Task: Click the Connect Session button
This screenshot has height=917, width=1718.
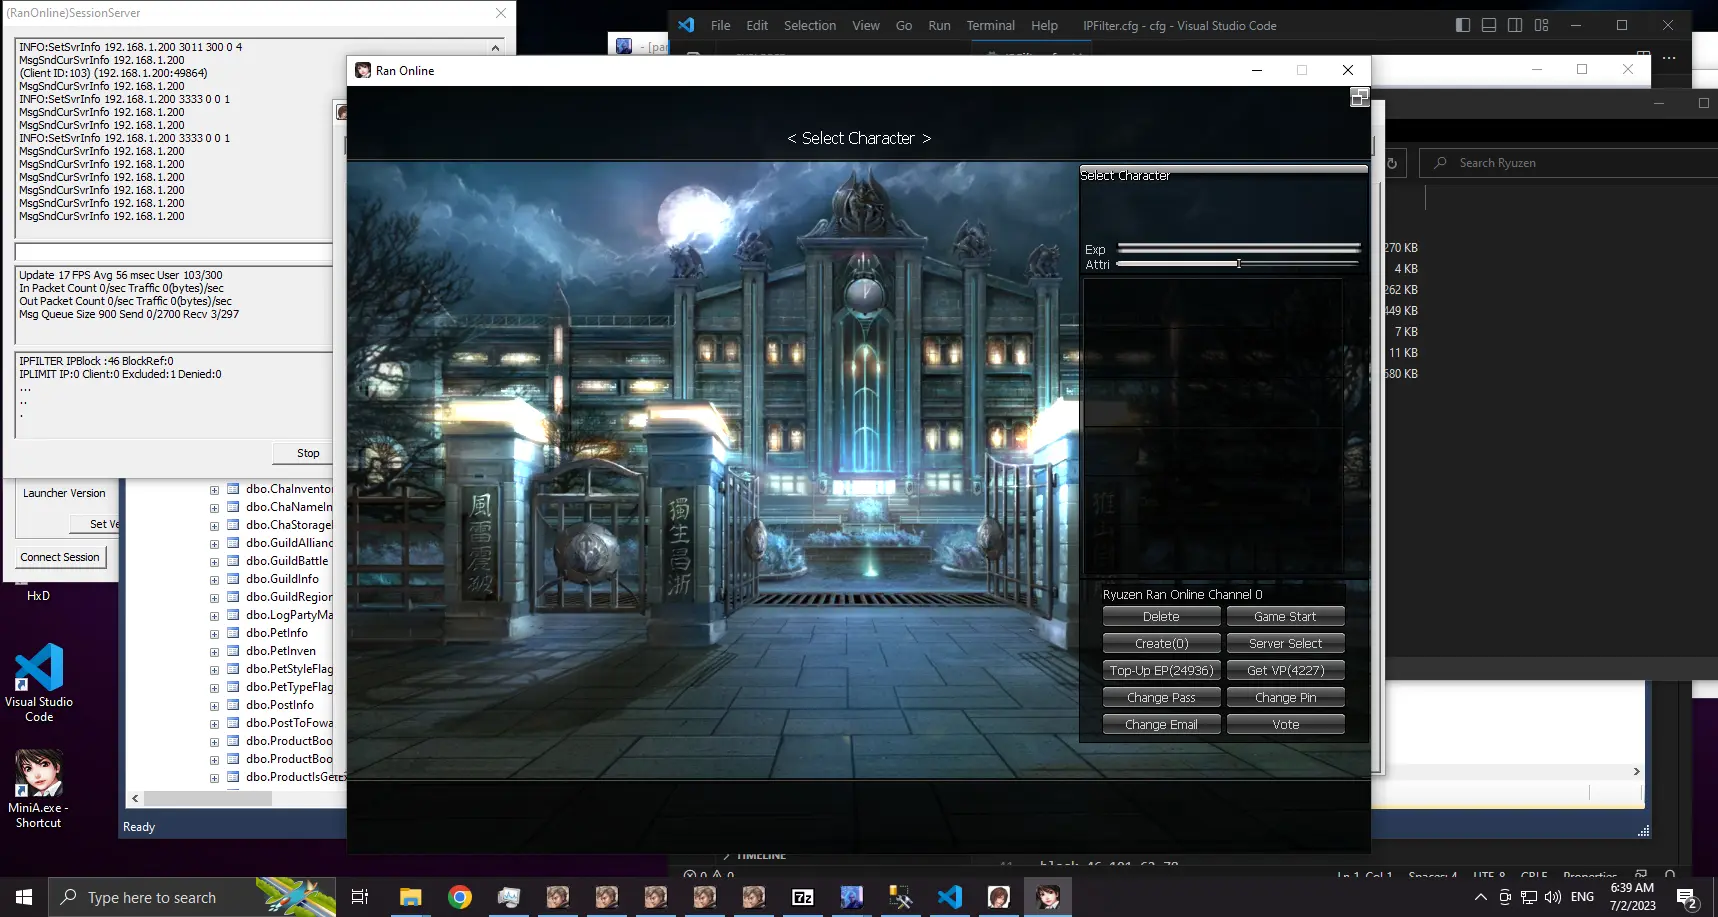Action: 60,557
